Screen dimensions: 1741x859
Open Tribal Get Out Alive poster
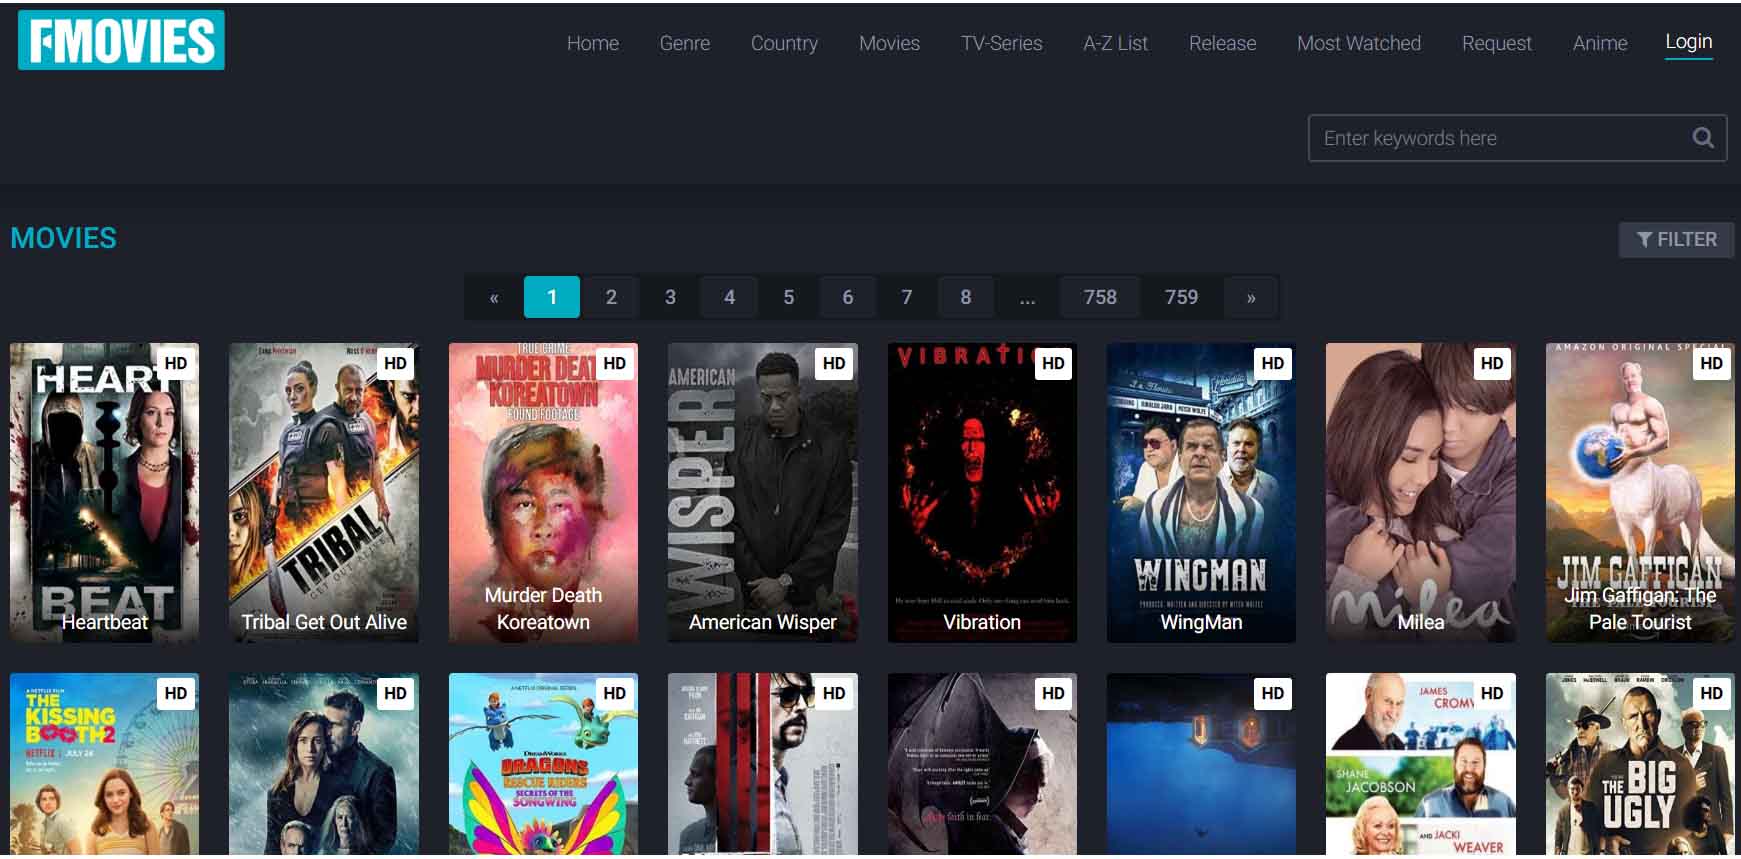tap(324, 492)
